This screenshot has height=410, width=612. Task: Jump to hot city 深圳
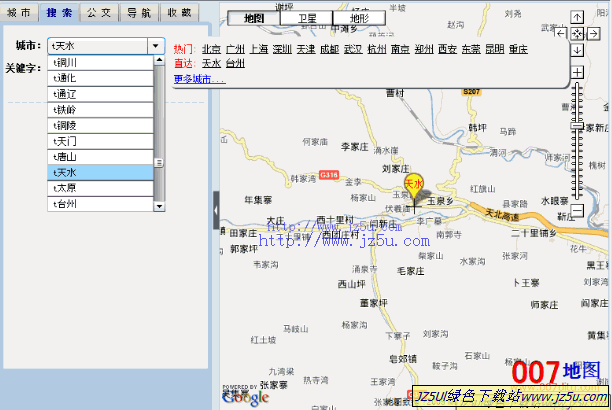(x=282, y=49)
